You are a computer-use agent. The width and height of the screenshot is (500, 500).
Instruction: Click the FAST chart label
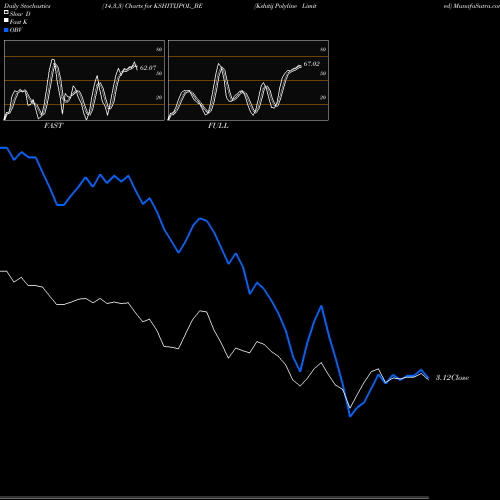tap(53, 125)
